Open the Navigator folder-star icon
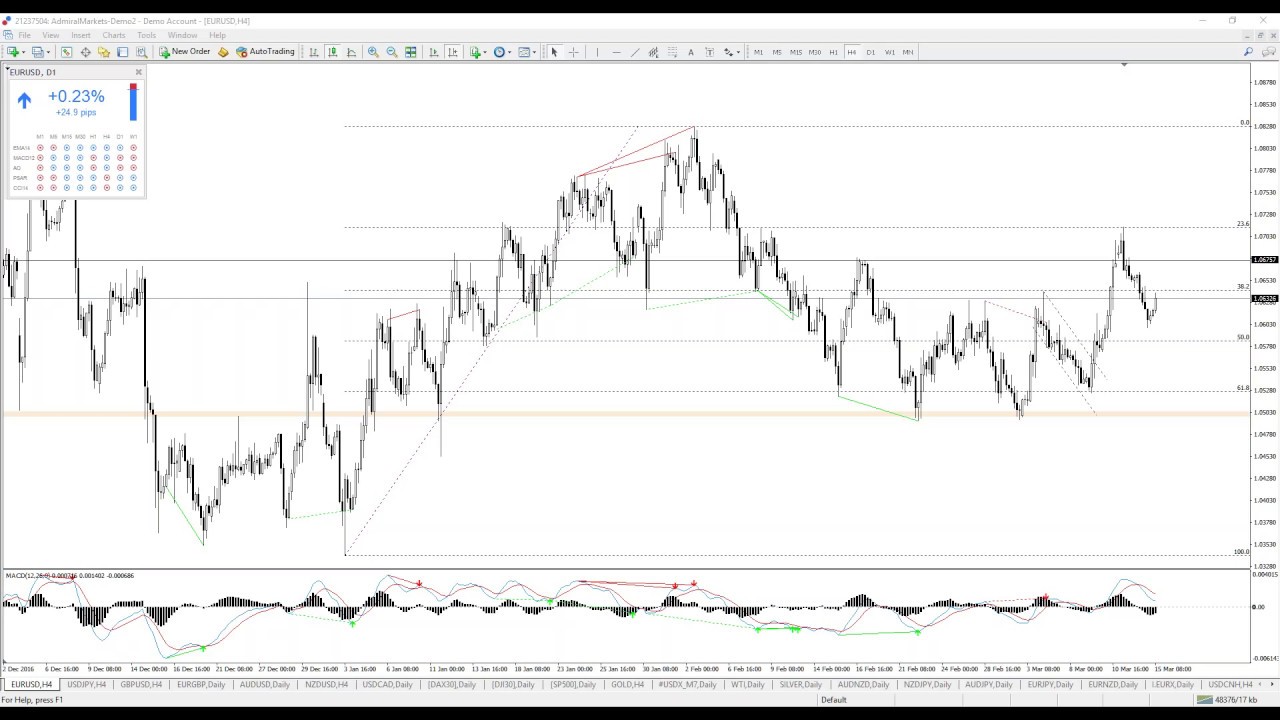The height and width of the screenshot is (720, 1280). (104, 52)
